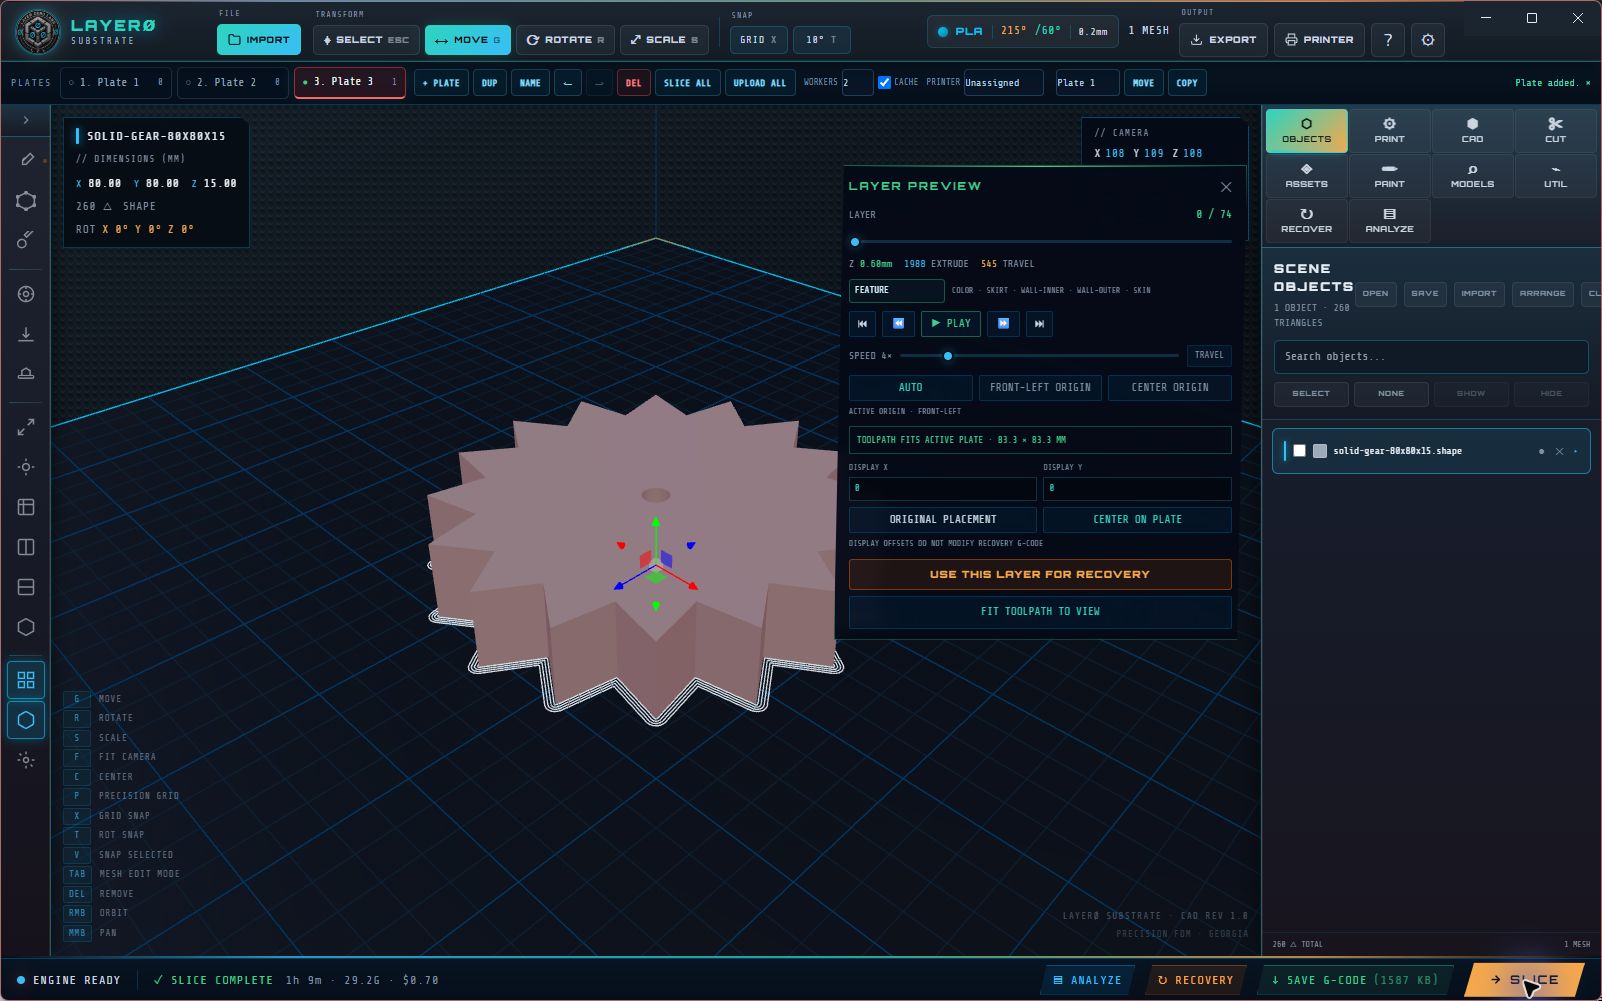Viewport: 1602px width, 1001px height.
Task: Switch to Plate 2 tab
Action: (x=233, y=82)
